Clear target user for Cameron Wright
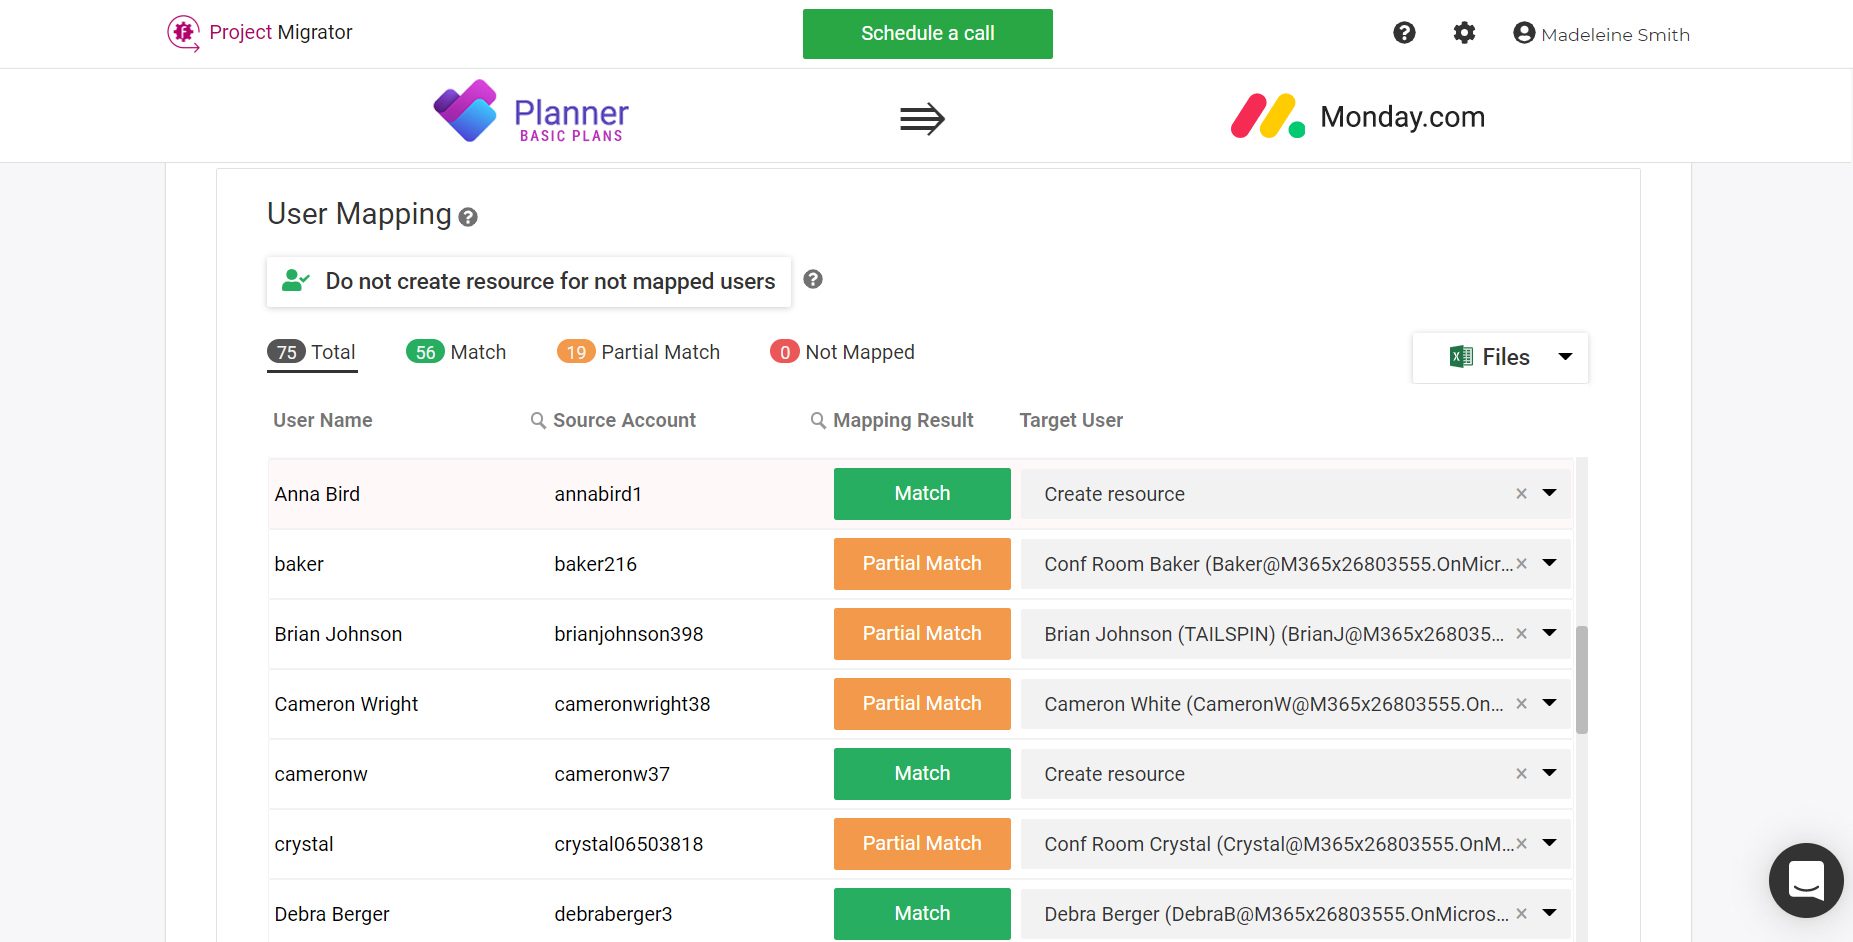Viewport: 1853px width, 942px height. pos(1521,704)
